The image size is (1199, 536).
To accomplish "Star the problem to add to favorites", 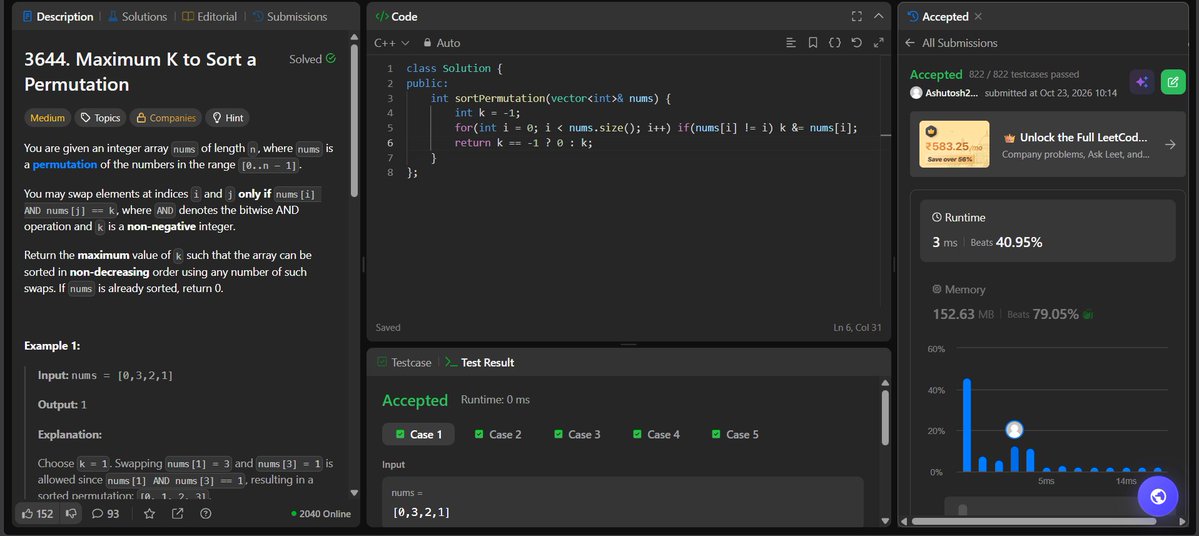I will 149,514.
